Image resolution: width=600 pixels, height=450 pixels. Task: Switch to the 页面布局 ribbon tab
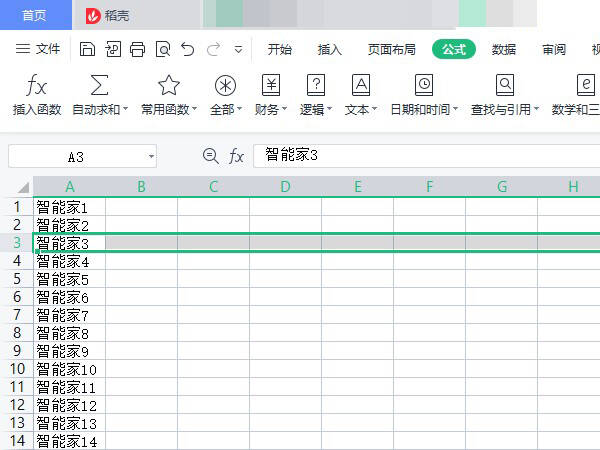[x=391, y=49]
